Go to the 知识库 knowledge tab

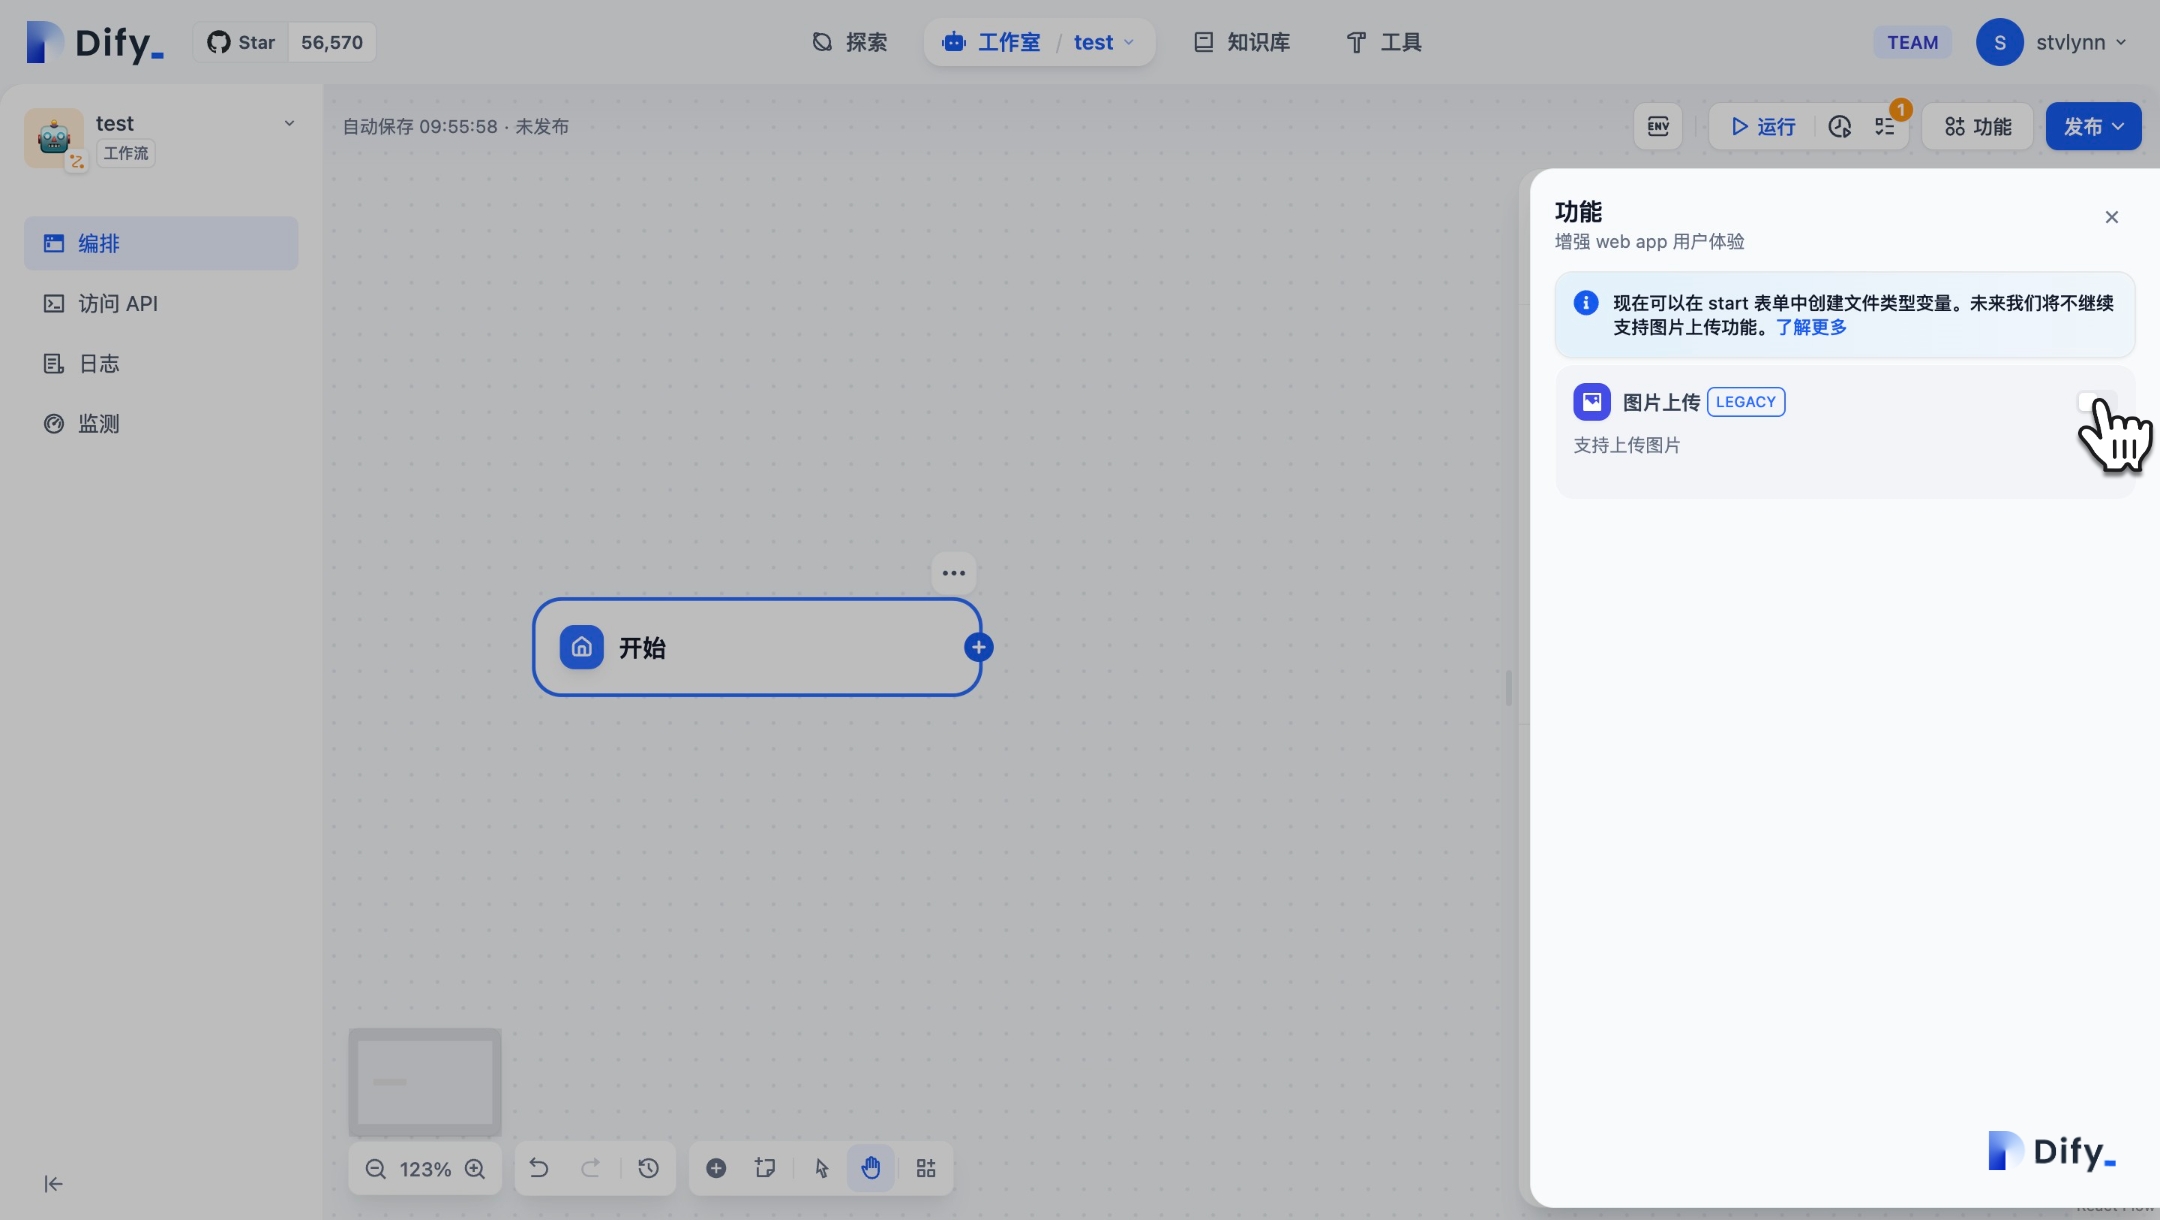[1242, 42]
